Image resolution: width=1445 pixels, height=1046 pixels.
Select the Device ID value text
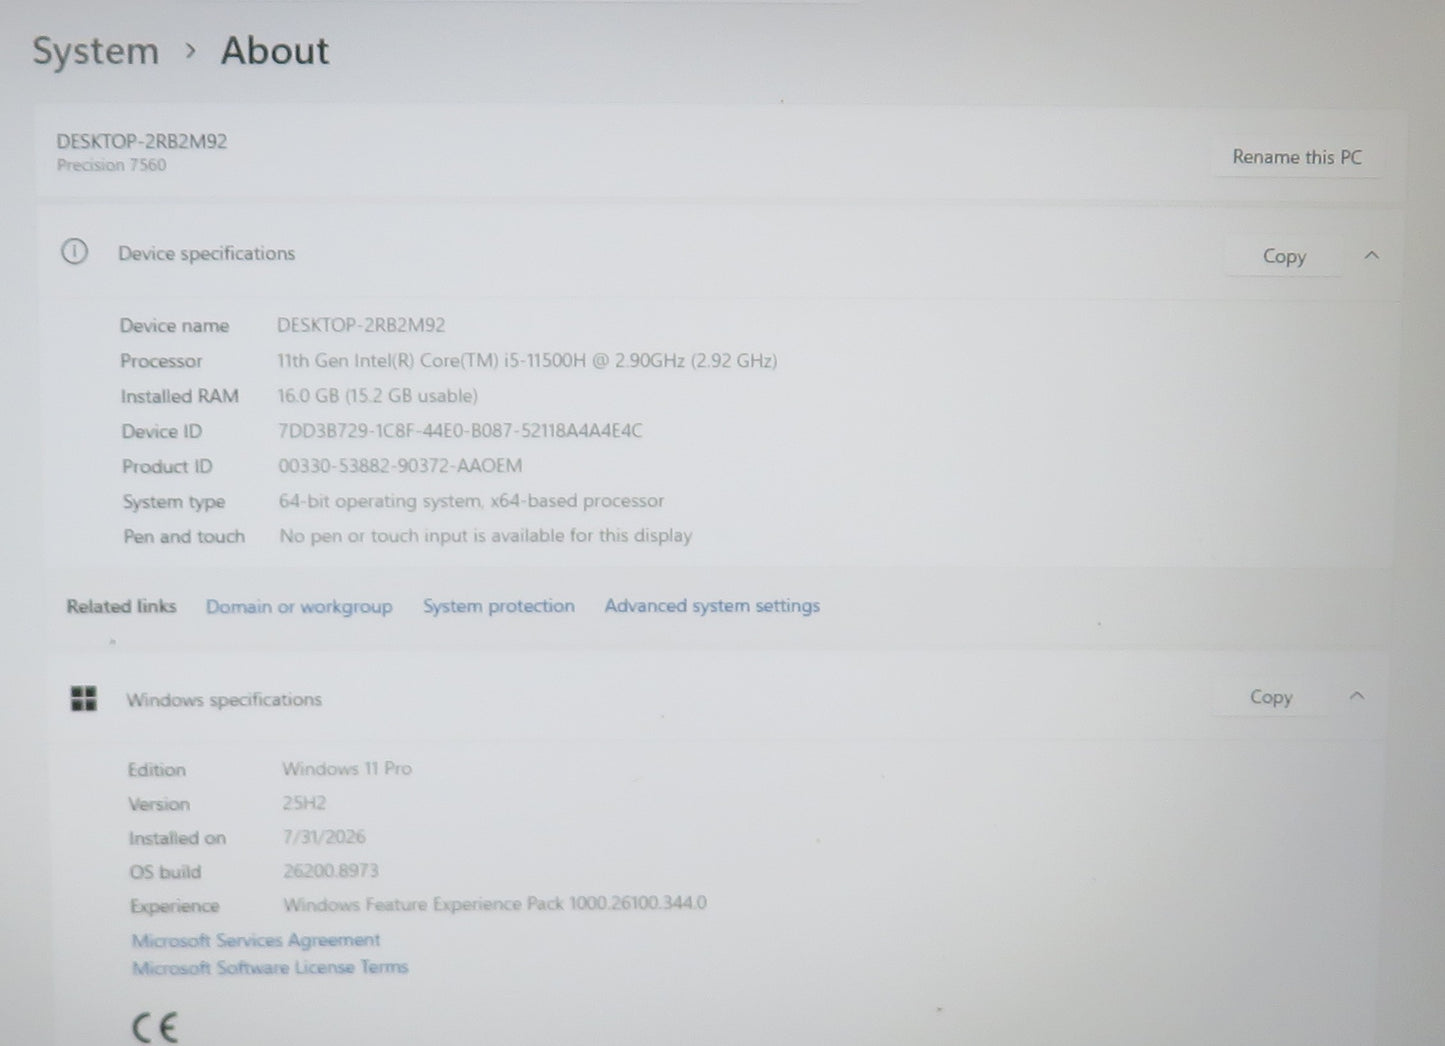[460, 431]
